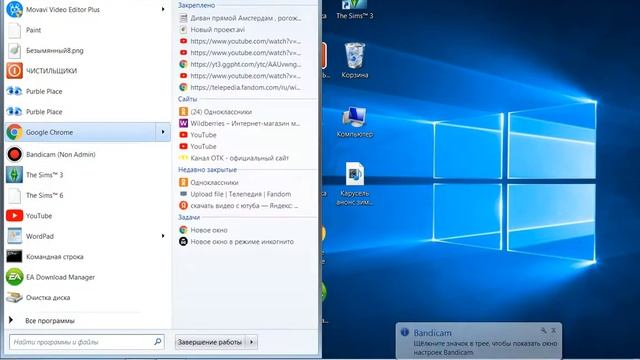Viewport: 640px width, 360px height.
Task: Open the YouTube app in Start menu list
Action: pos(87,216)
